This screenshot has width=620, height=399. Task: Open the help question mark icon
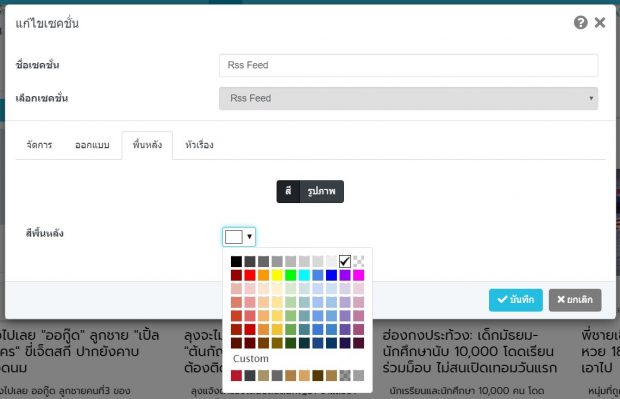click(580, 23)
